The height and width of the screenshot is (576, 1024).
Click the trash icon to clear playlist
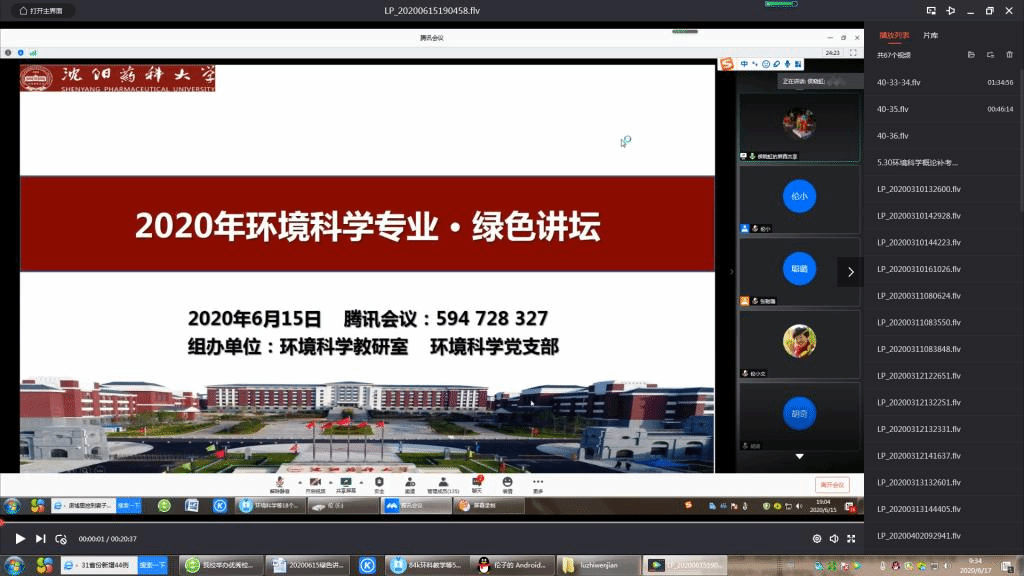(1009, 54)
